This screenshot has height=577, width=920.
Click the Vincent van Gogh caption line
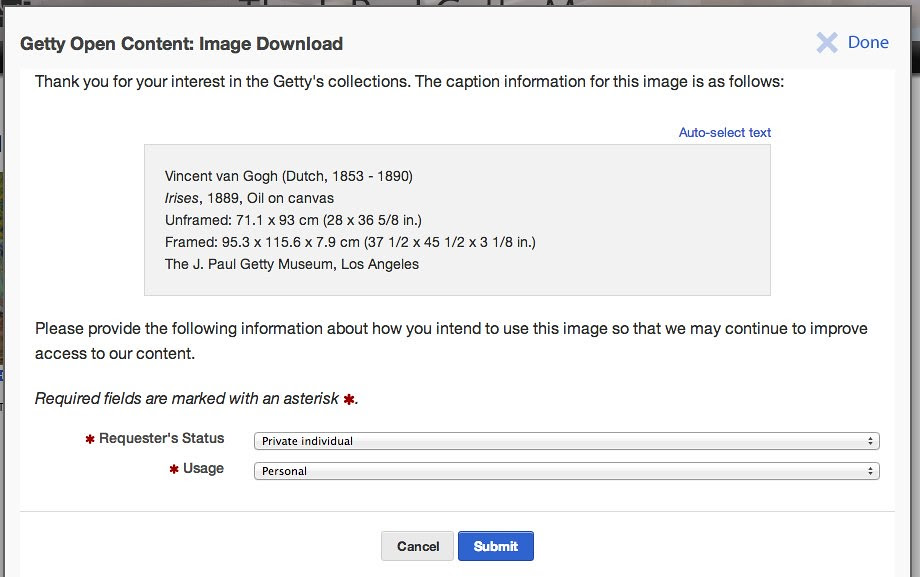[289, 176]
